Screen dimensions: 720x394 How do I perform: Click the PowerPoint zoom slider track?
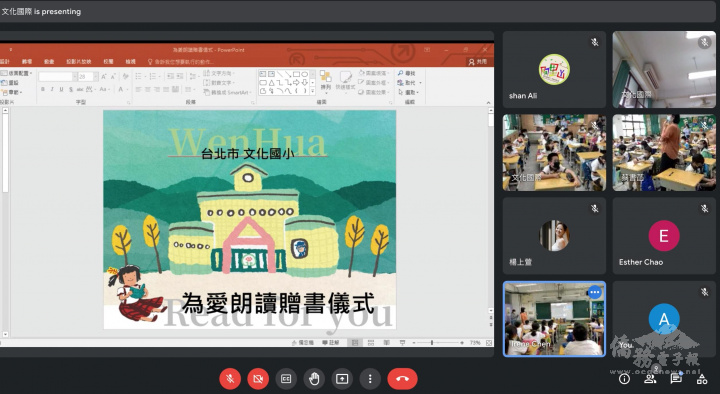coord(438,343)
